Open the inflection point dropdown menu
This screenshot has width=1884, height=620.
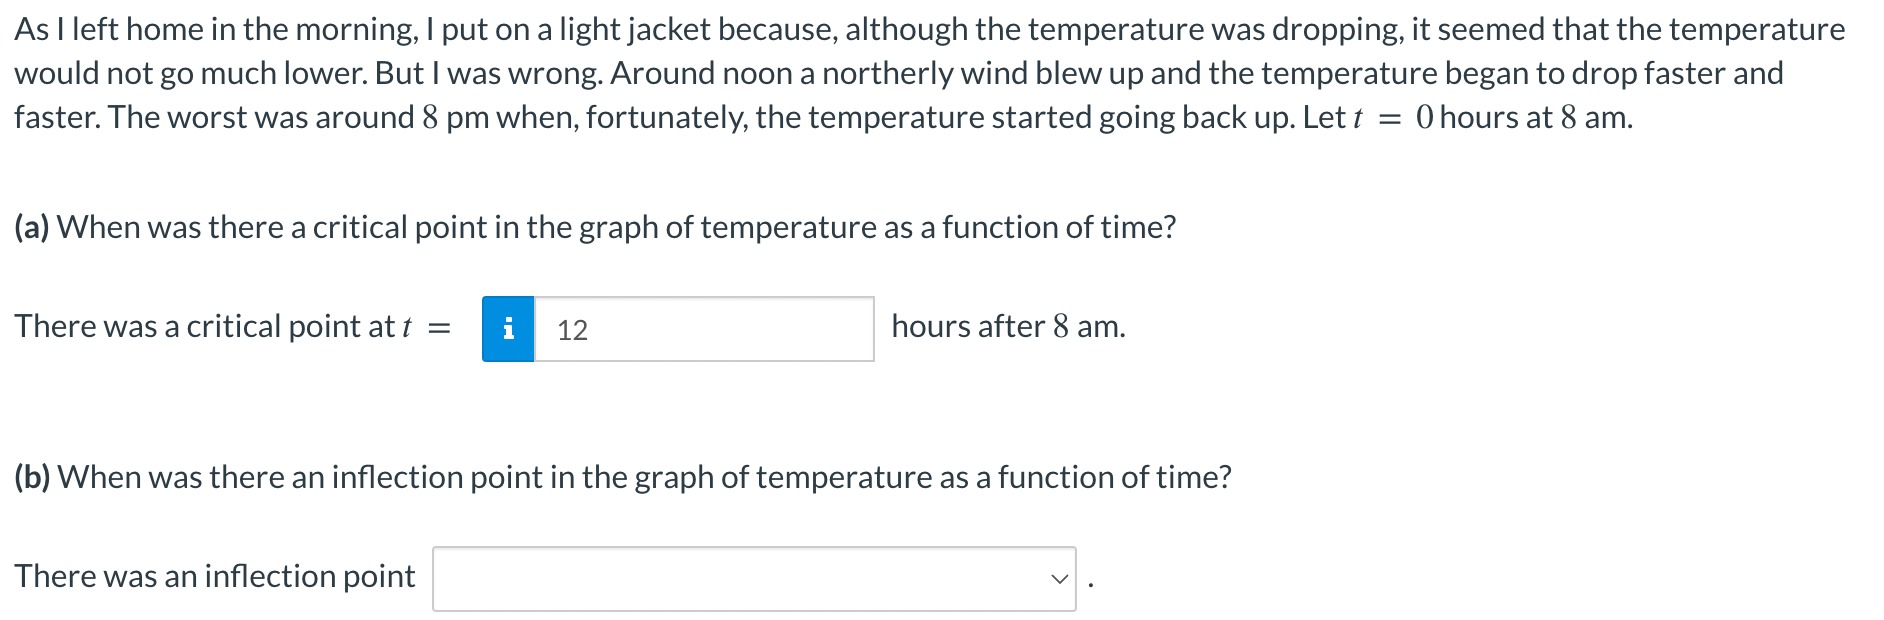click(x=754, y=579)
